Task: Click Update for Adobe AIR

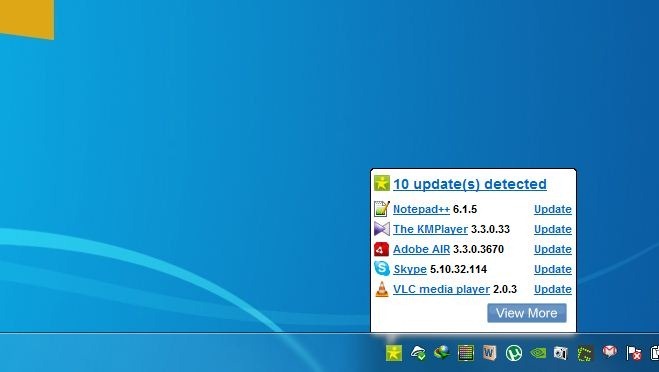Action: [x=553, y=249]
